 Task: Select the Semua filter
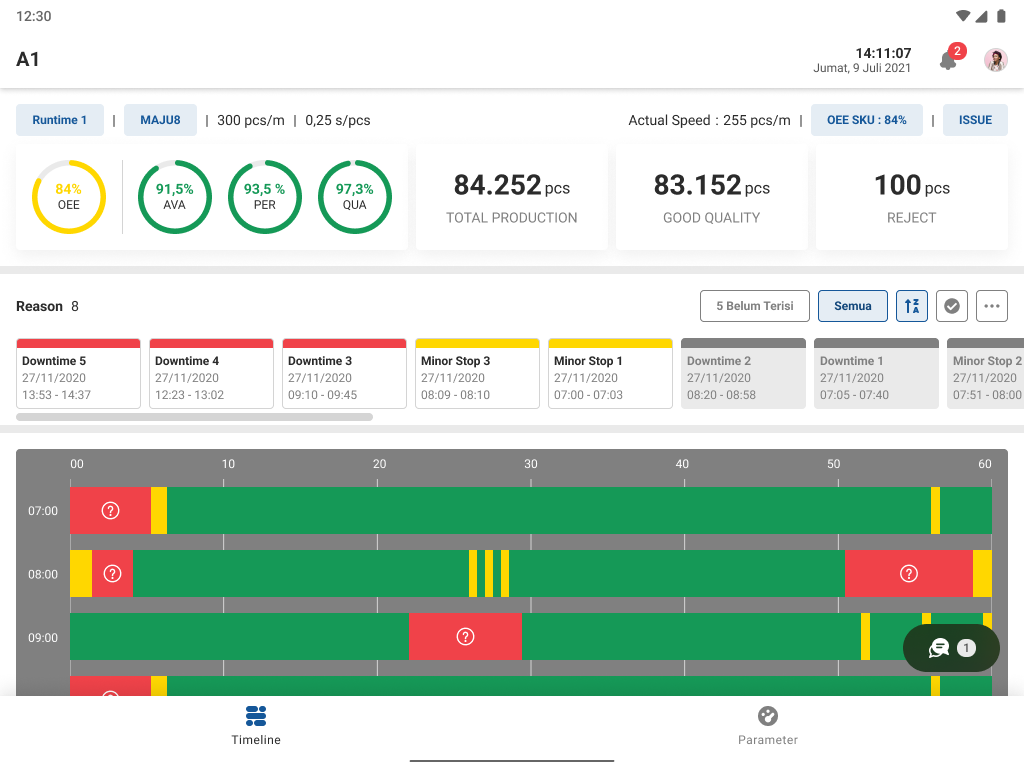coord(852,306)
